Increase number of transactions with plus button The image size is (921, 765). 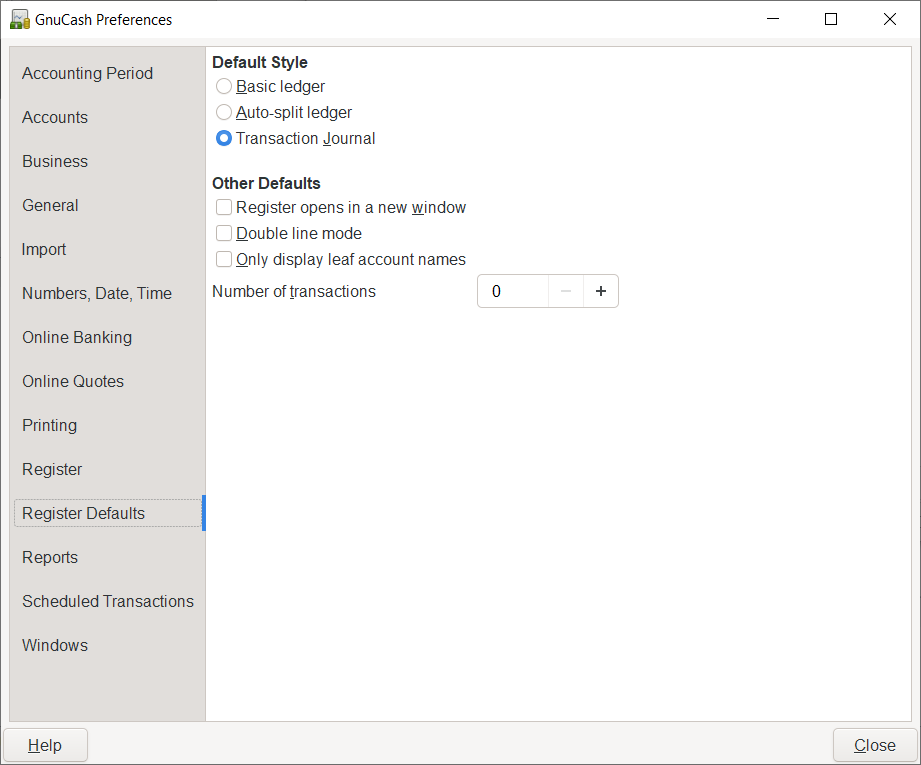601,292
